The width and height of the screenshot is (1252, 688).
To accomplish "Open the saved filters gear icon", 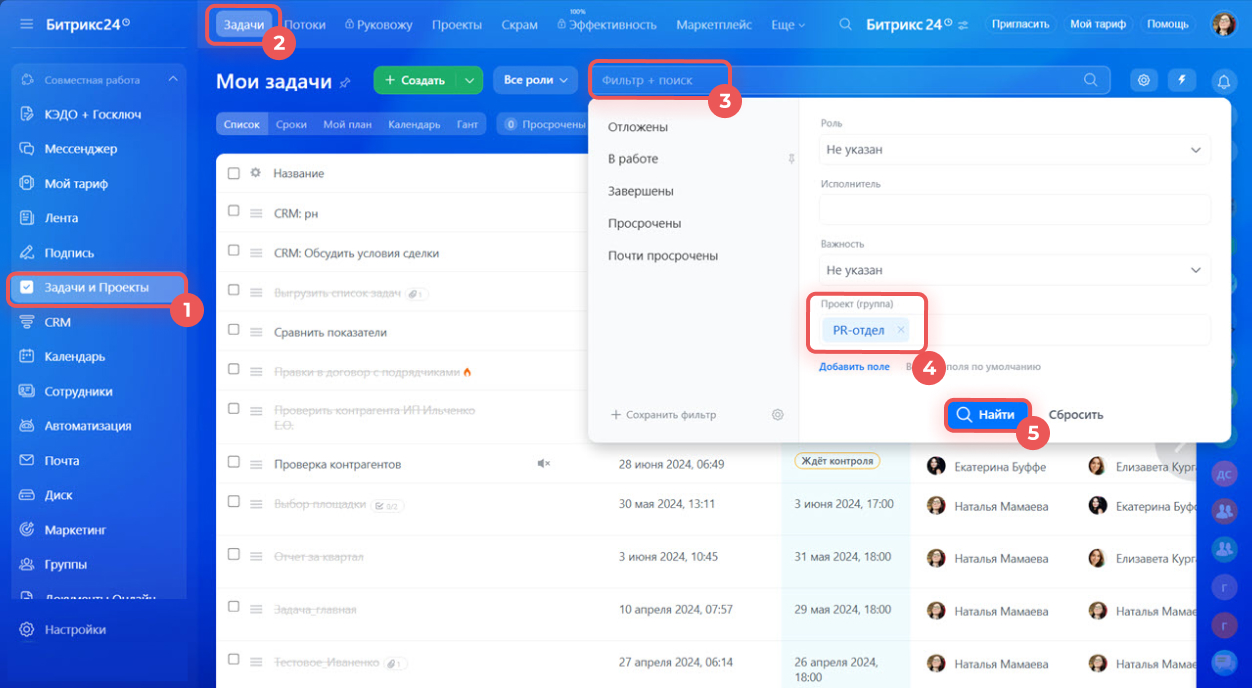I will pyautogui.click(x=778, y=414).
